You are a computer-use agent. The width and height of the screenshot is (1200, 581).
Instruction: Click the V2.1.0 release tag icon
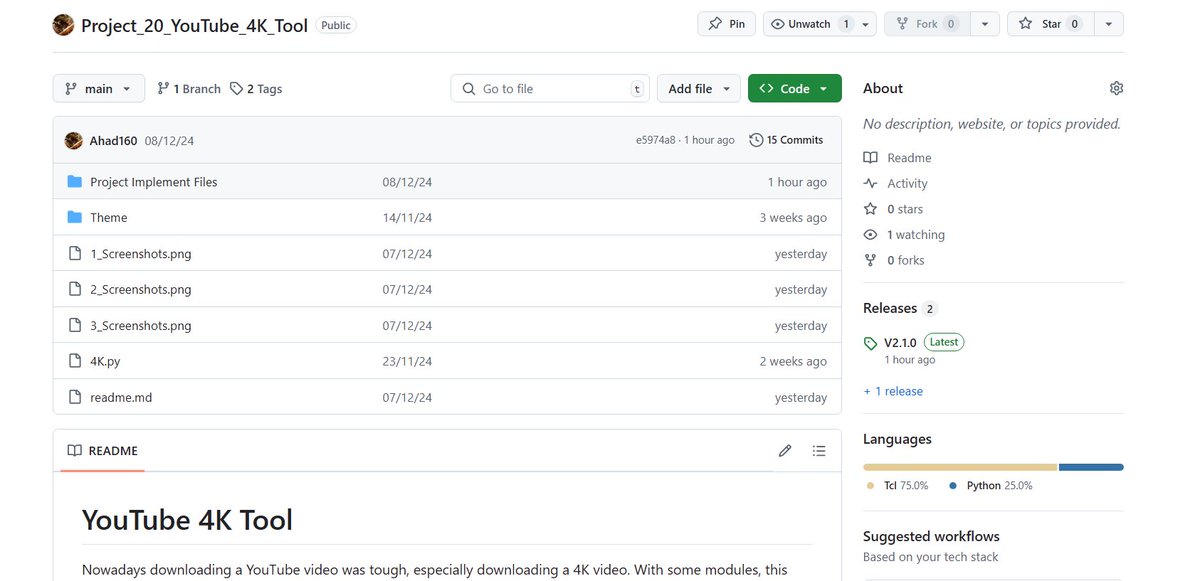pyautogui.click(x=870, y=343)
